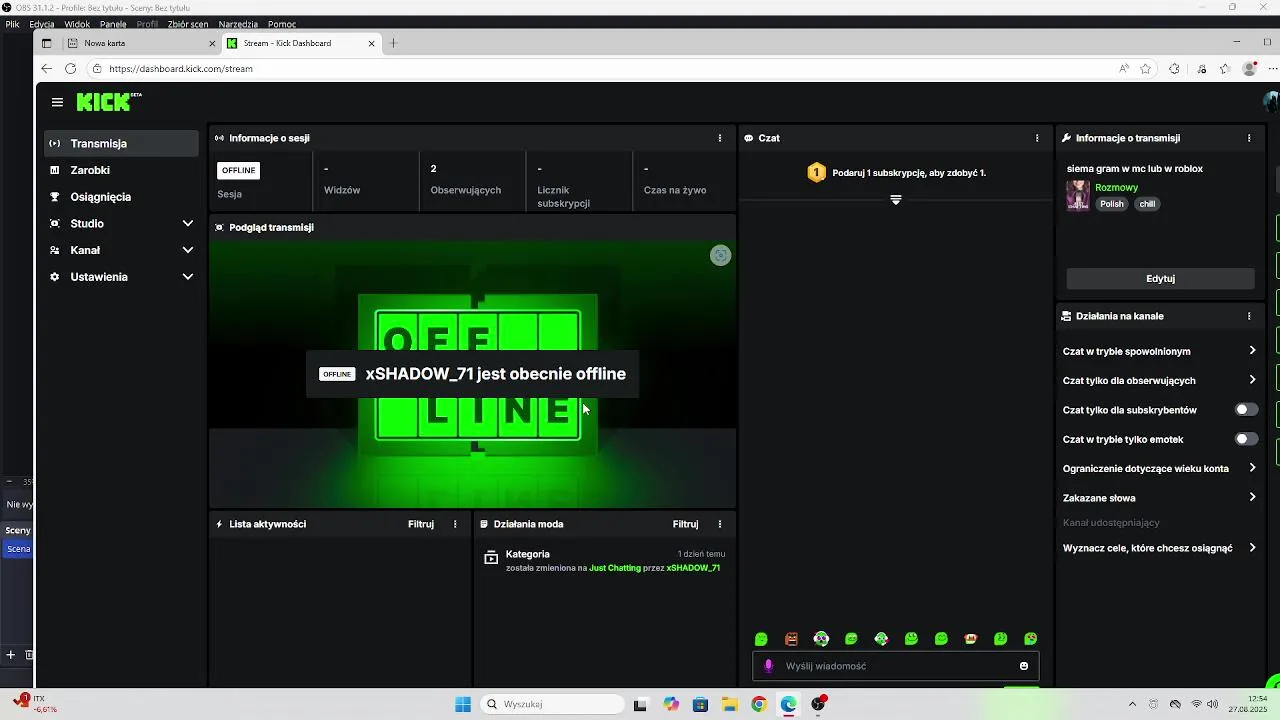Click the purple microphone icon in chat
The width and height of the screenshot is (1280, 720).
[x=769, y=666]
